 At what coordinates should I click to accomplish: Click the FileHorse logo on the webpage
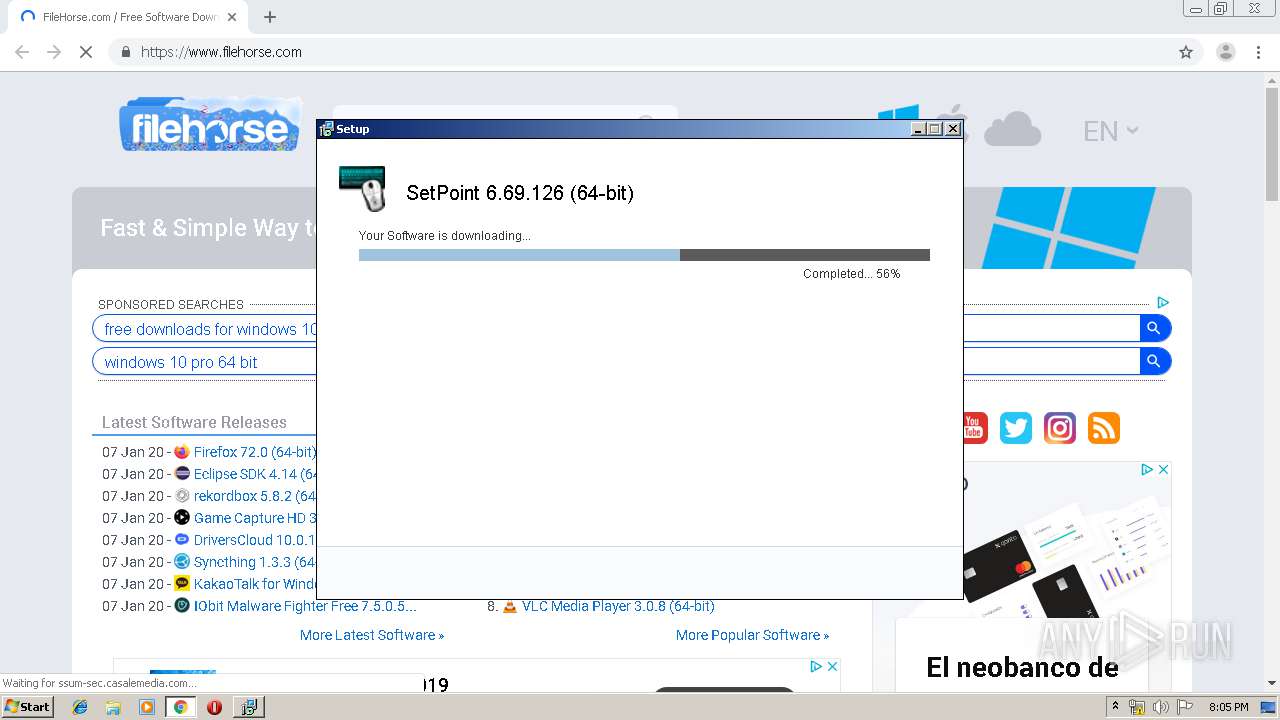tap(210, 124)
